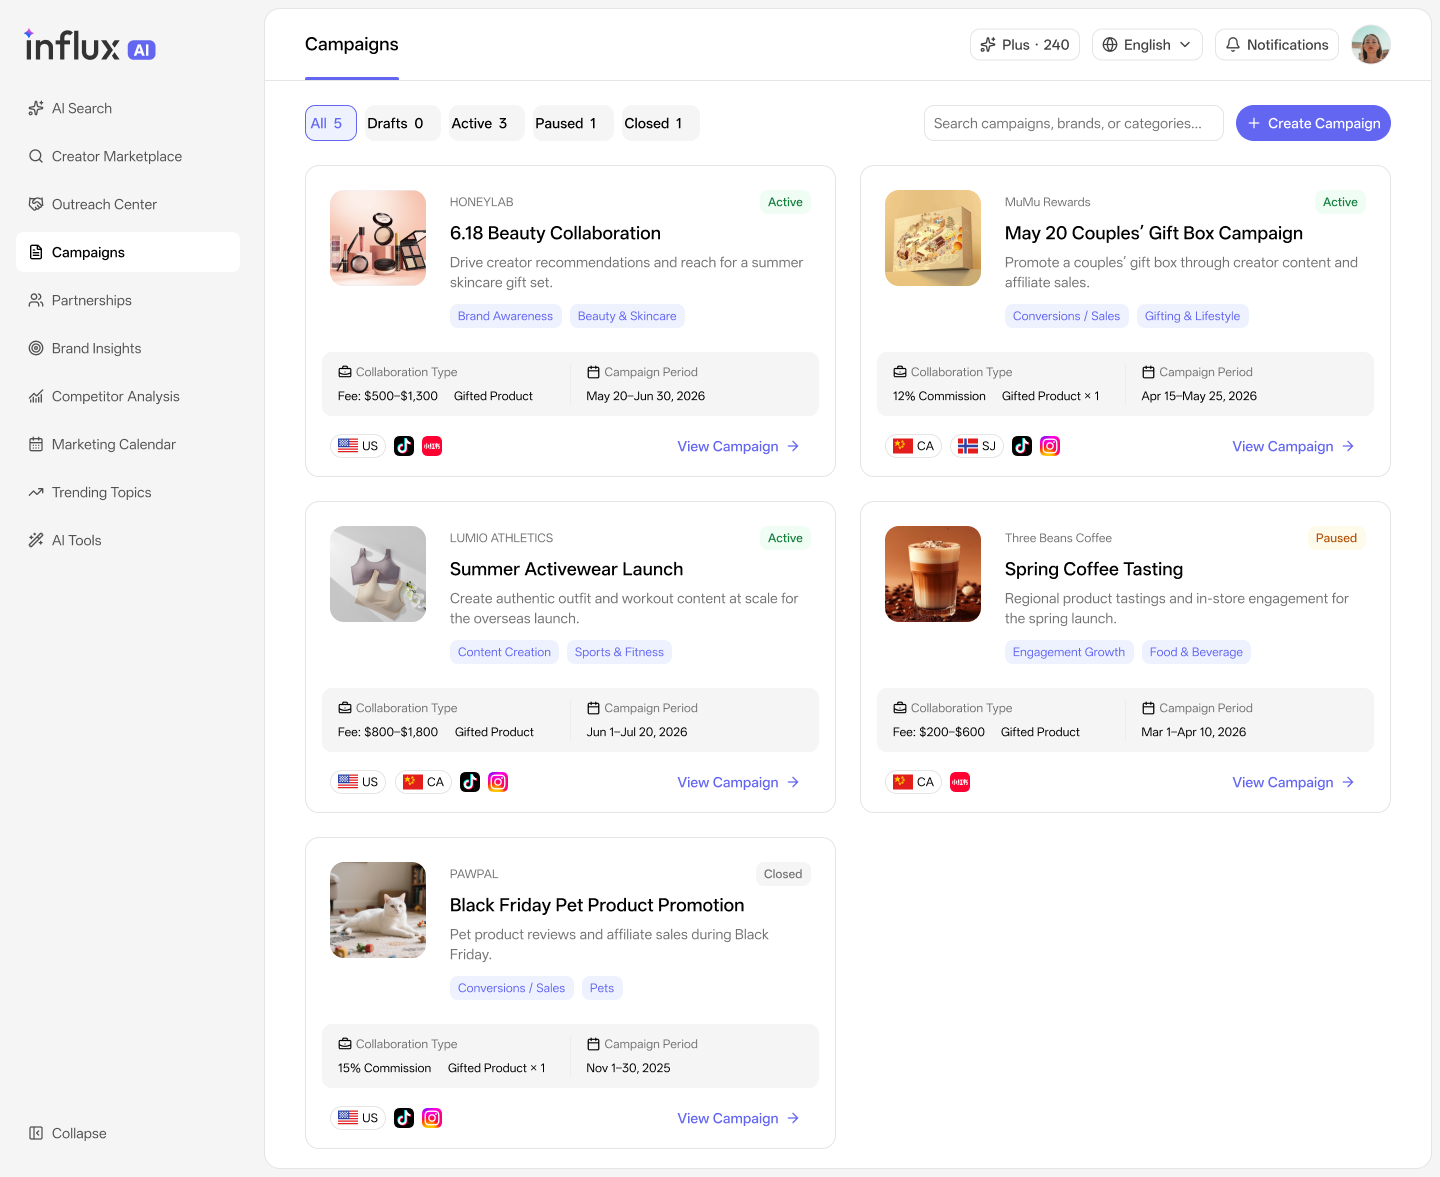This screenshot has height=1177, width=1440.
Task: Click the Xiaohongshu icon on Spring Coffee Tasting
Action: (x=960, y=782)
